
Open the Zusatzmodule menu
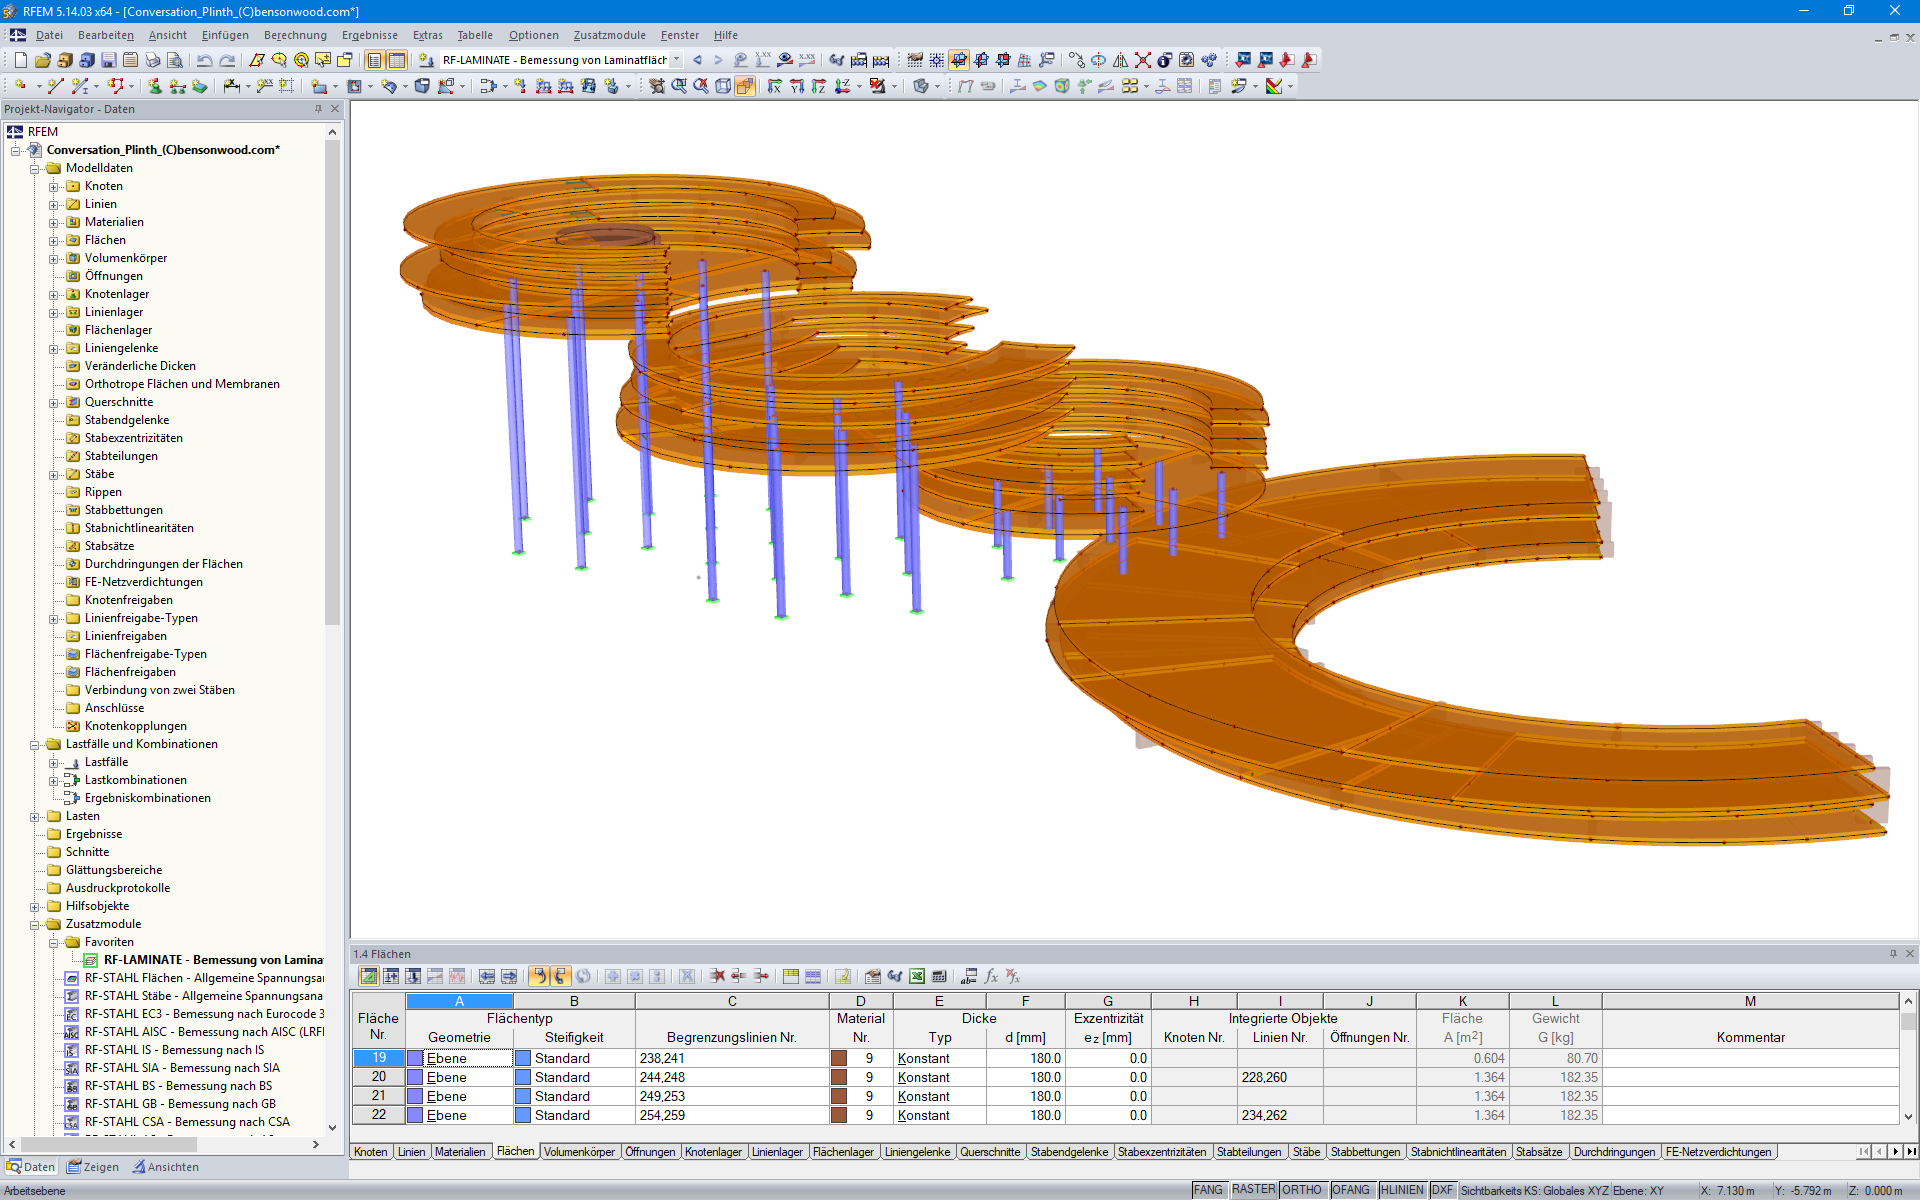(x=610, y=35)
